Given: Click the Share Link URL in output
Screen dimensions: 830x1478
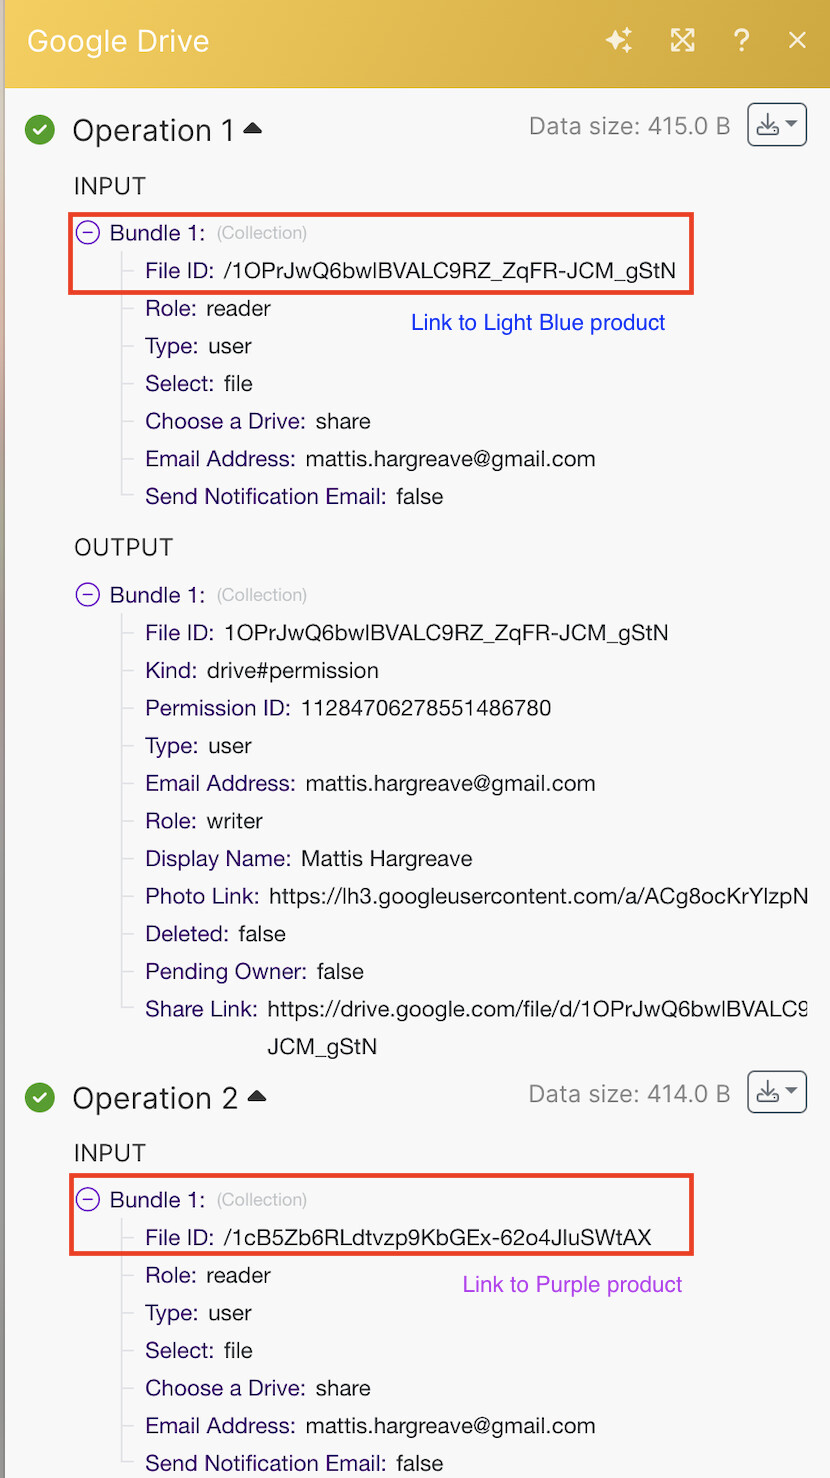Looking at the screenshot, I should click(536, 1009).
